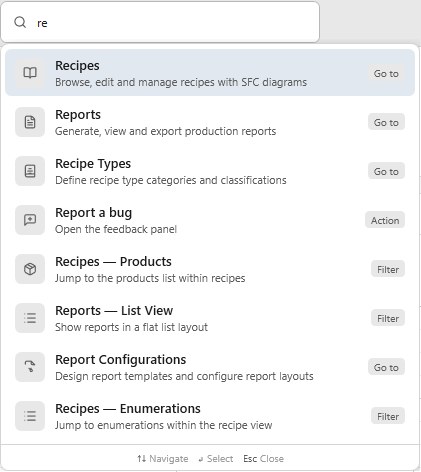This screenshot has width=421, height=472.
Task: Click Go to badge on Reports row
Action: [386, 122]
